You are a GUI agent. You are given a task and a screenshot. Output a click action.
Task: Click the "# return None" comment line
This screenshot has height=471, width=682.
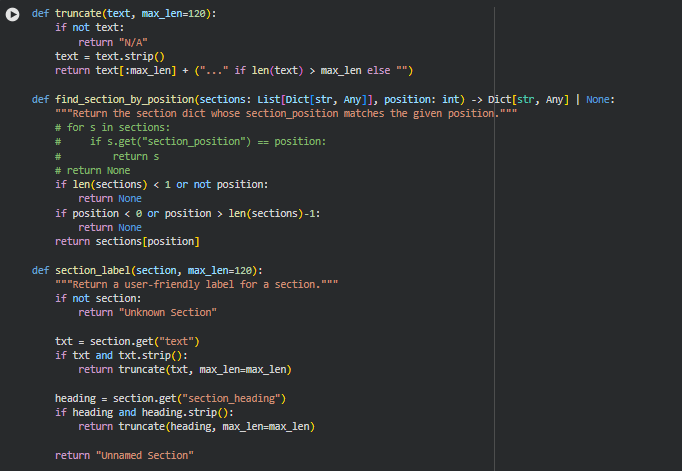coord(92,171)
